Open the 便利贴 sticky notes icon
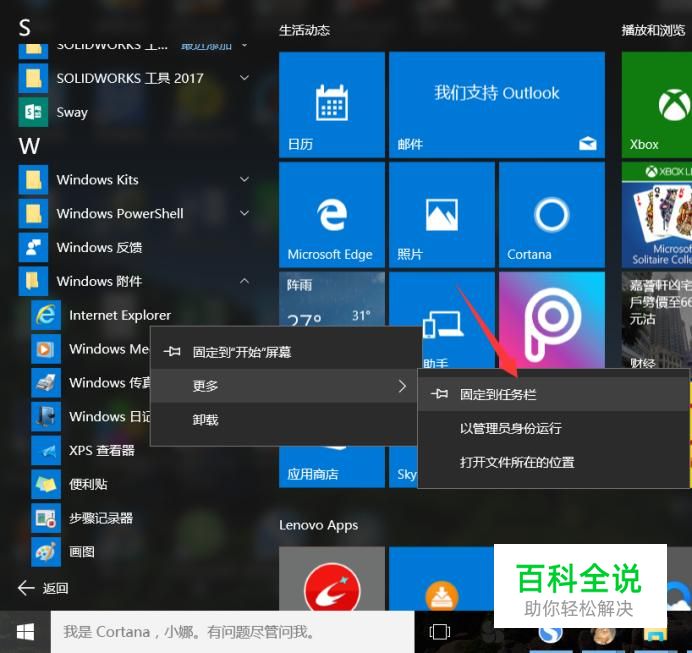Screen dimensions: 692x653 (46, 484)
